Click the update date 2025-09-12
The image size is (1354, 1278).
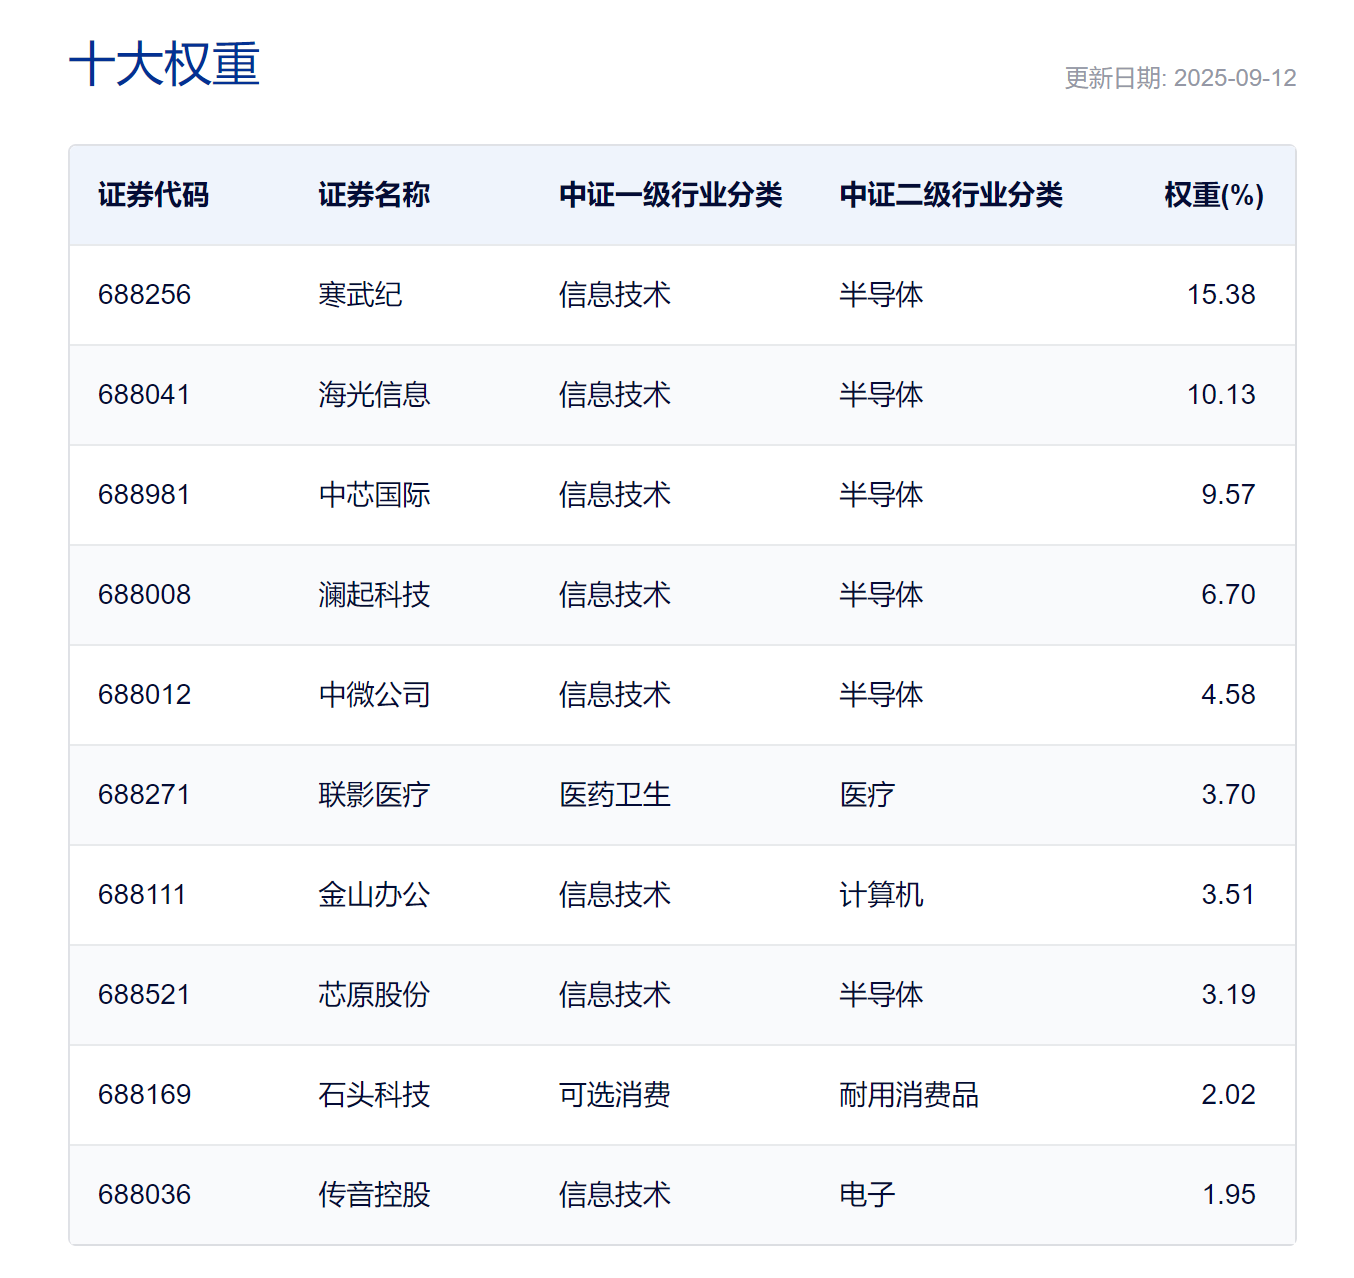pyautogui.click(x=1235, y=78)
